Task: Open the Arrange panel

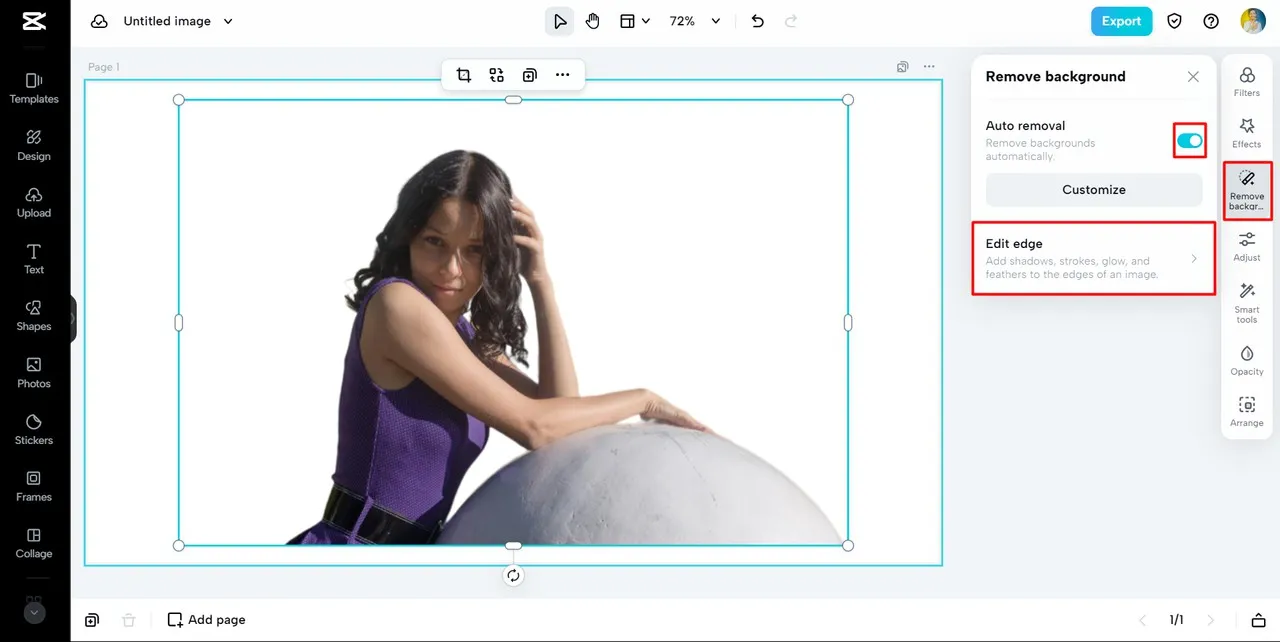Action: 1246,411
